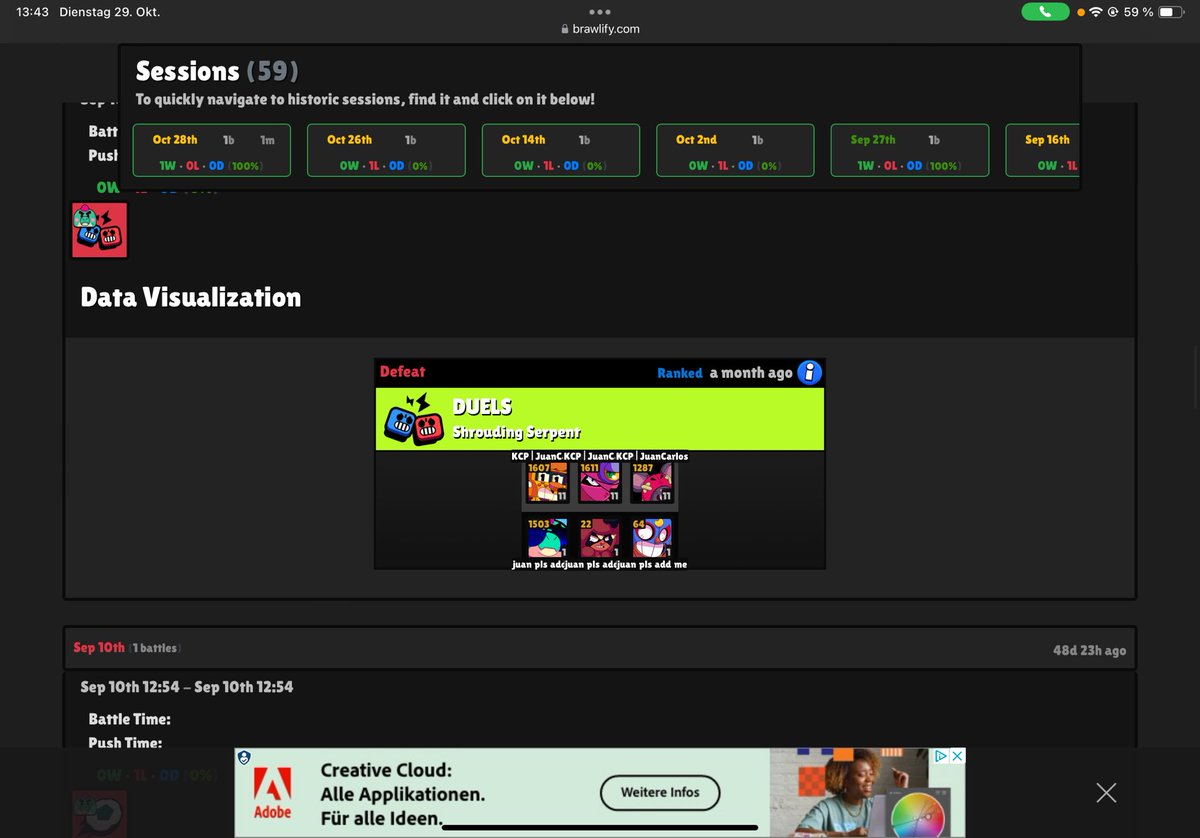Select brawler portrait with 1611 trophies
1200x838 pixels.
point(600,483)
